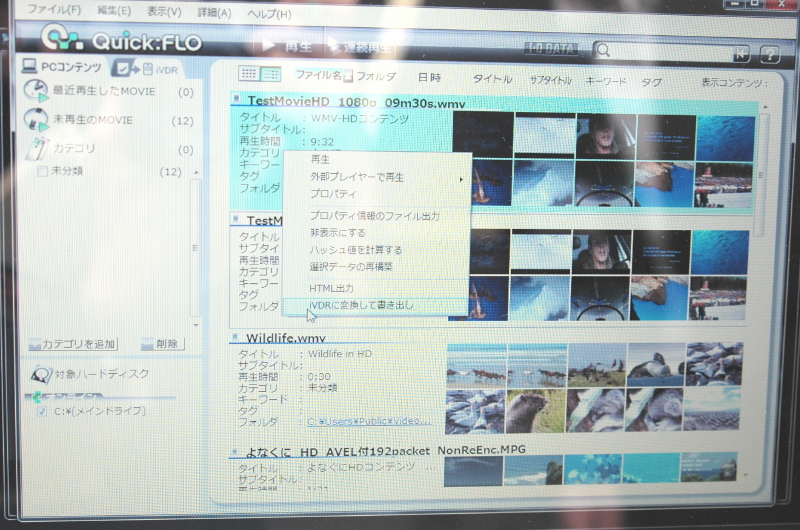Click the file icon beside Wildlife.wmv
The width and height of the screenshot is (800, 530).
click(235, 337)
